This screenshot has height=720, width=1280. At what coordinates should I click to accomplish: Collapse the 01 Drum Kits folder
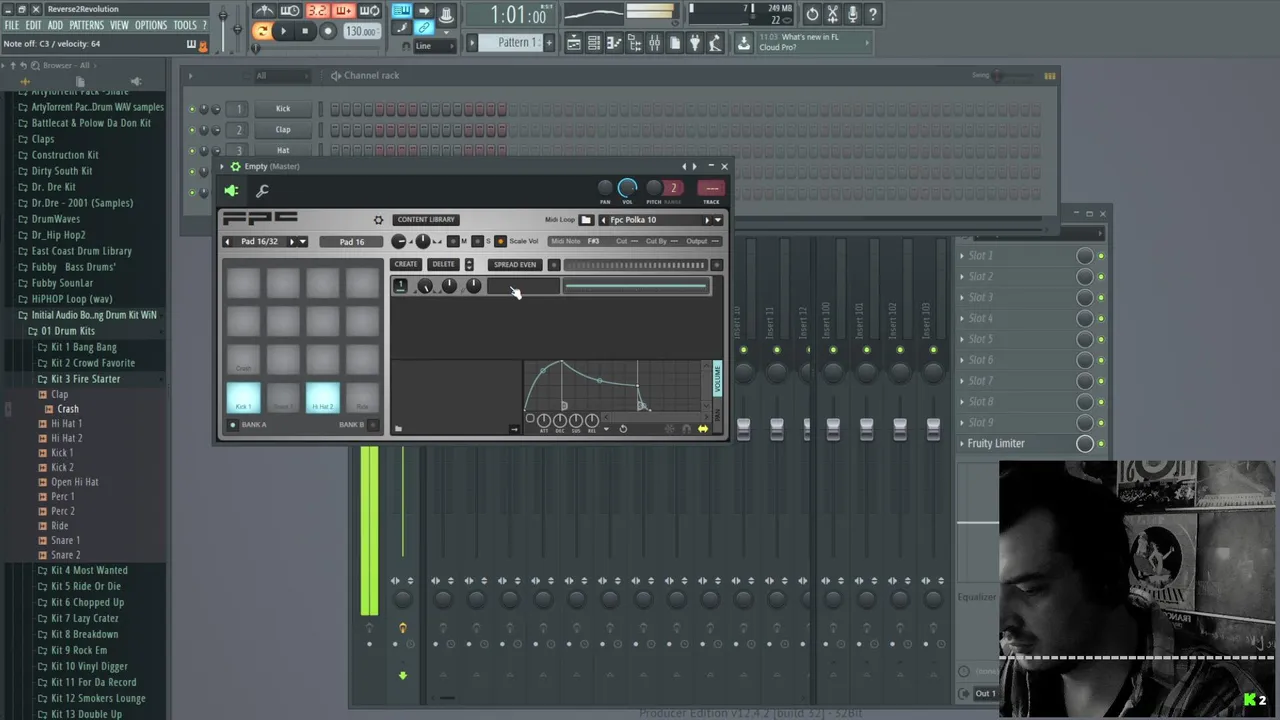click(x=67, y=331)
